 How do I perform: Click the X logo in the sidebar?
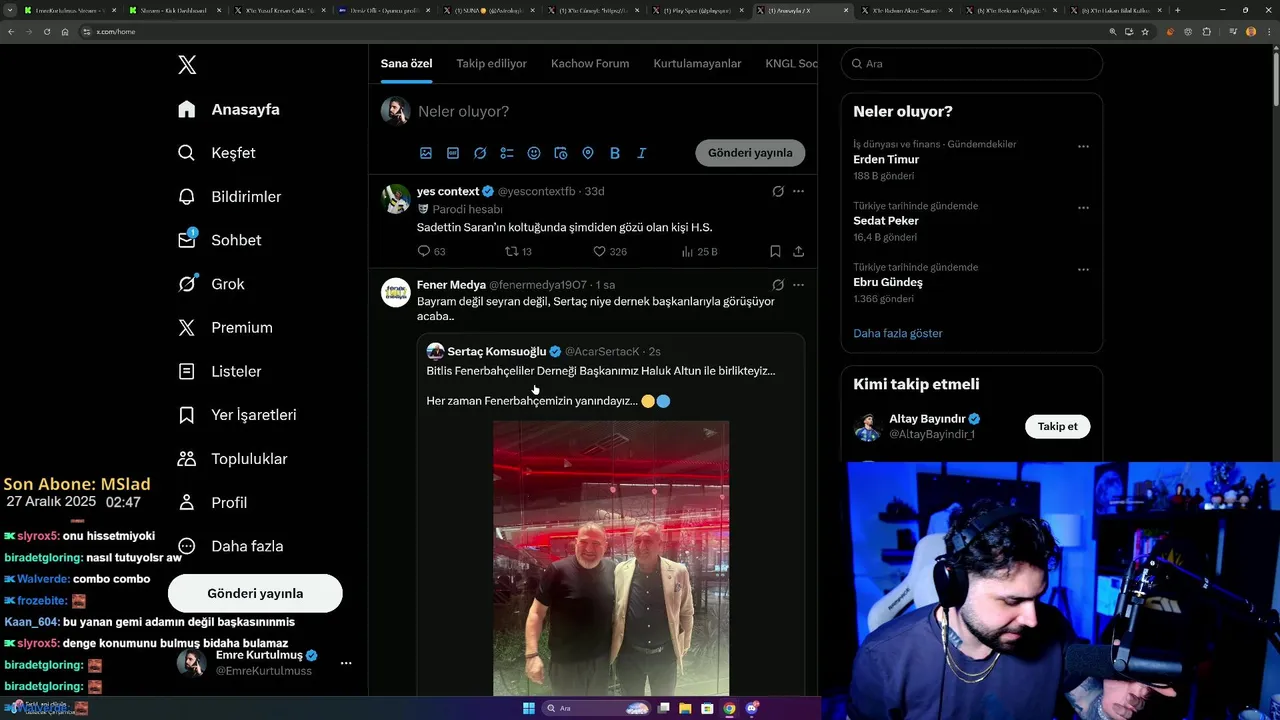pos(187,65)
